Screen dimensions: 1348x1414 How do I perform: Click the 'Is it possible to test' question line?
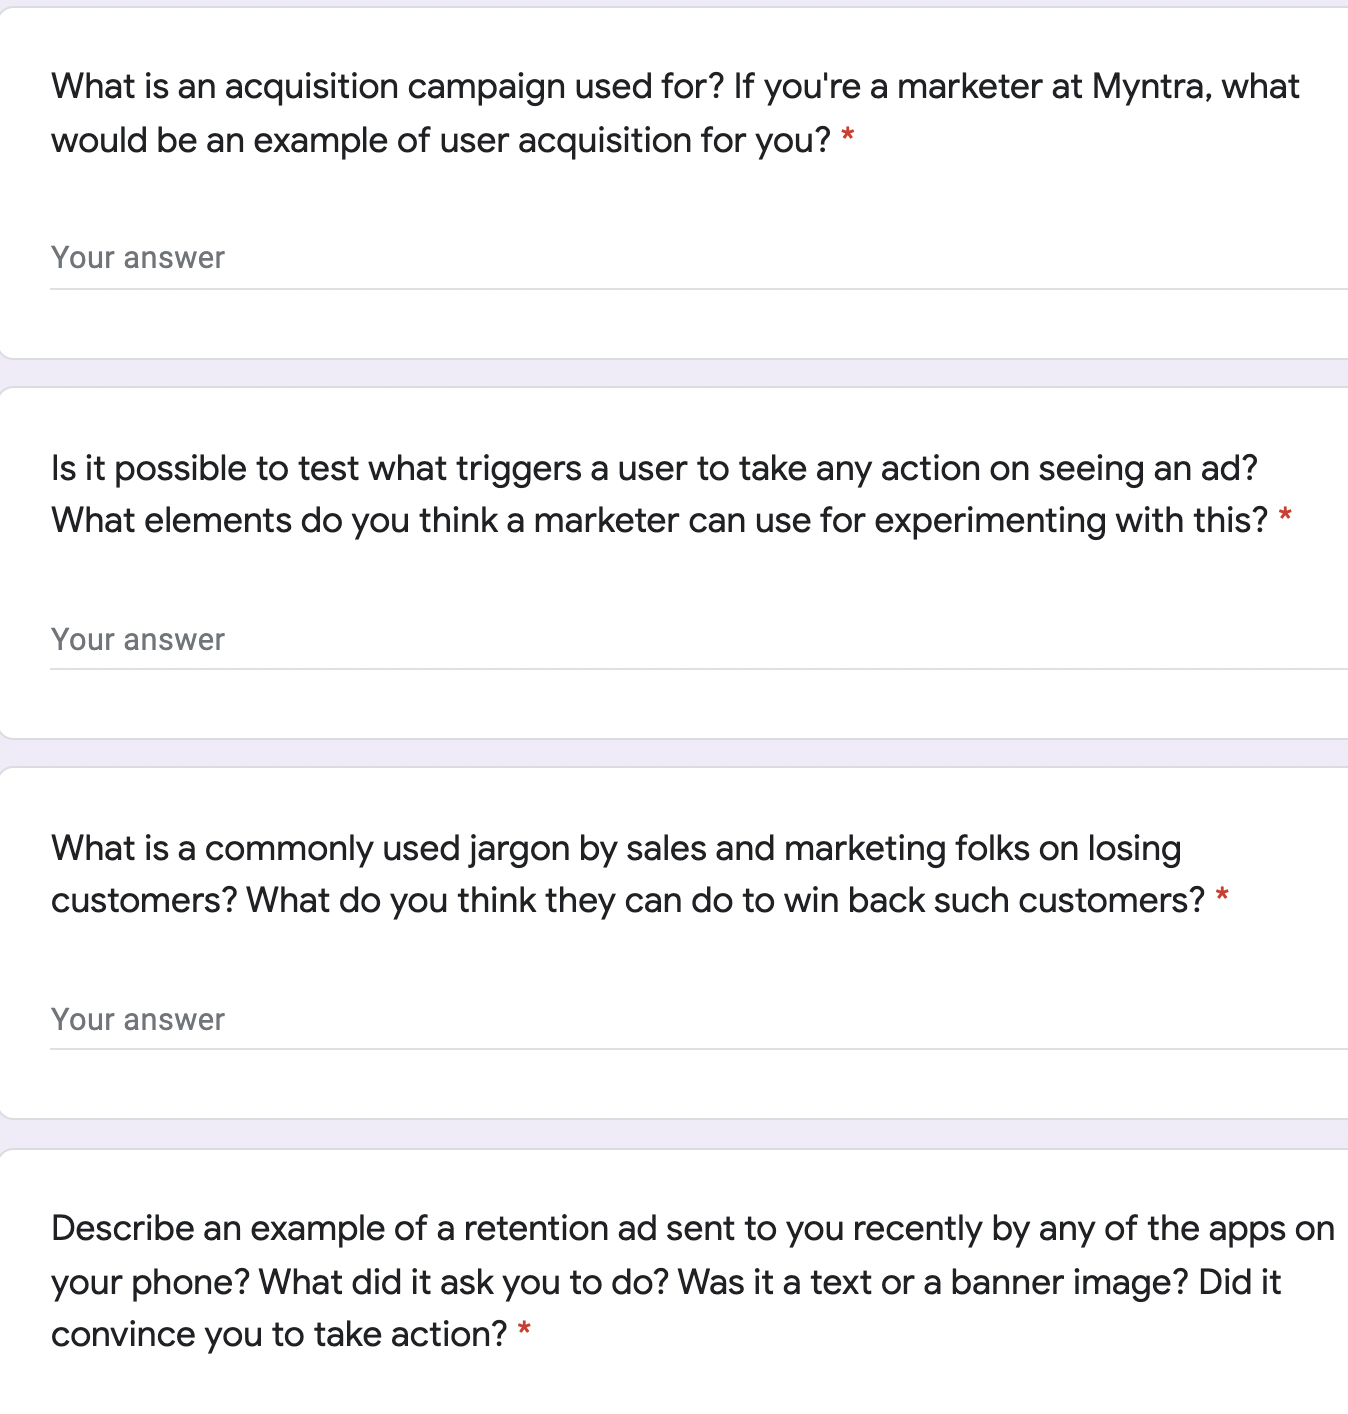654,468
